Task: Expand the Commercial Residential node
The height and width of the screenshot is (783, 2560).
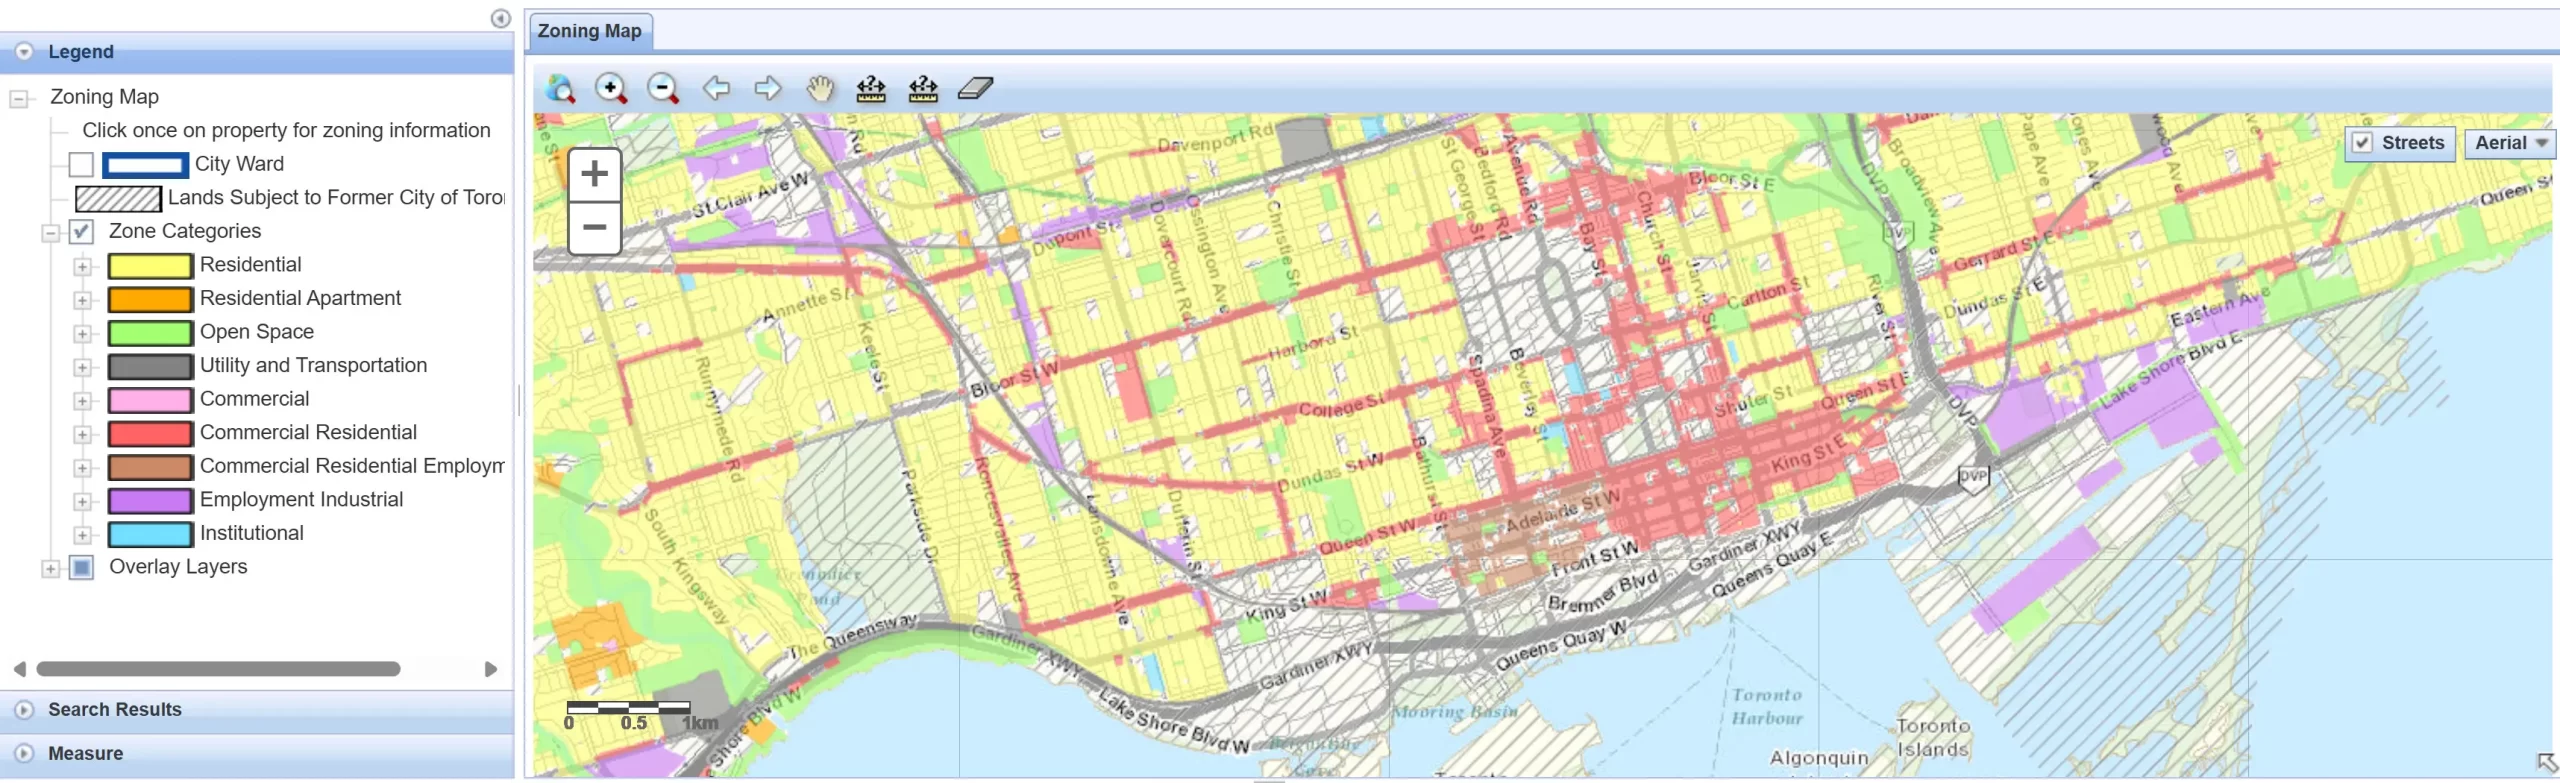Action: pyautogui.click(x=82, y=434)
